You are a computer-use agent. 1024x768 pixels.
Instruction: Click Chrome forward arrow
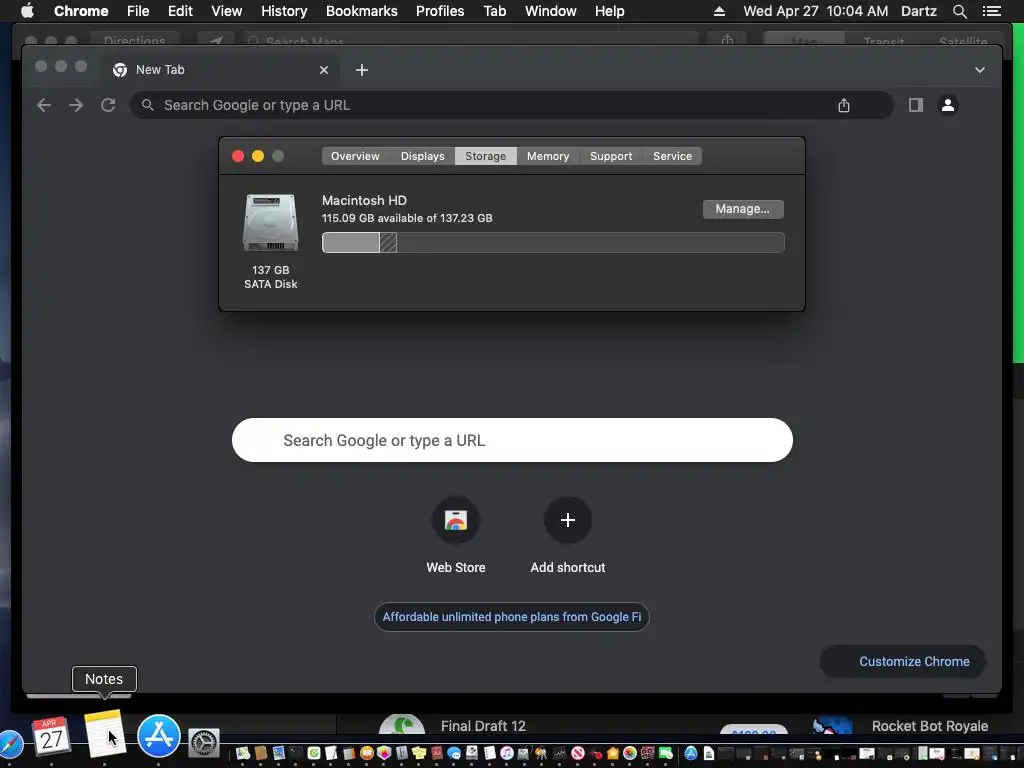point(76,105)
